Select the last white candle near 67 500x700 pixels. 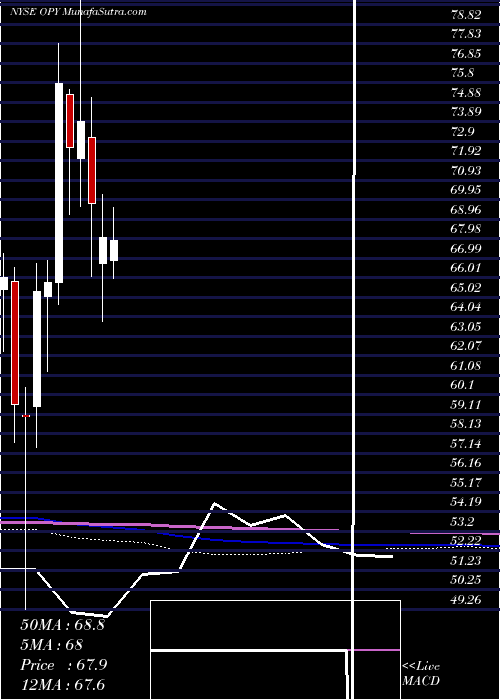(114, 250)
